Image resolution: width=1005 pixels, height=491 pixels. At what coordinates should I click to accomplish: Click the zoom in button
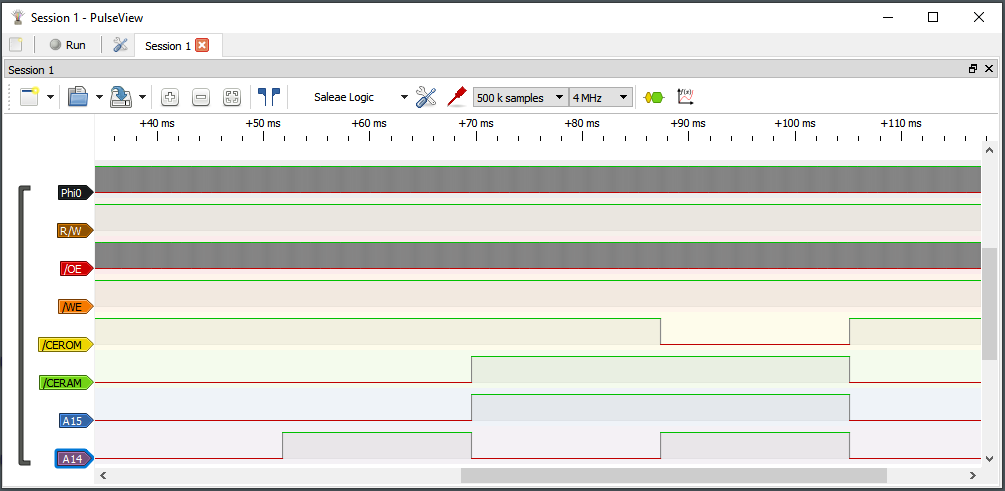click(170, 97)
